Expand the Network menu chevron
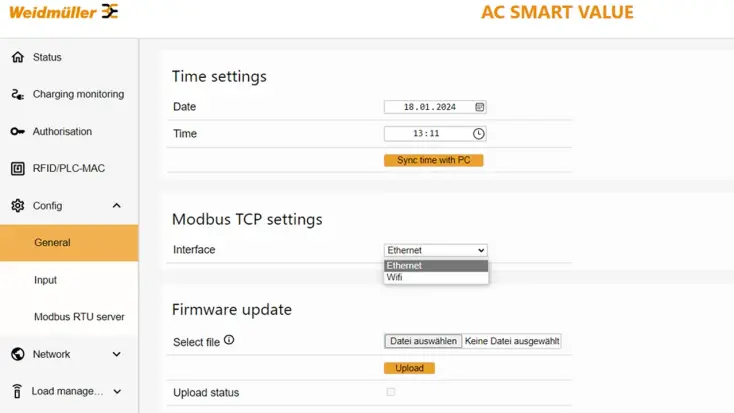Screen dimensions: 734x413 coord(116,354)
